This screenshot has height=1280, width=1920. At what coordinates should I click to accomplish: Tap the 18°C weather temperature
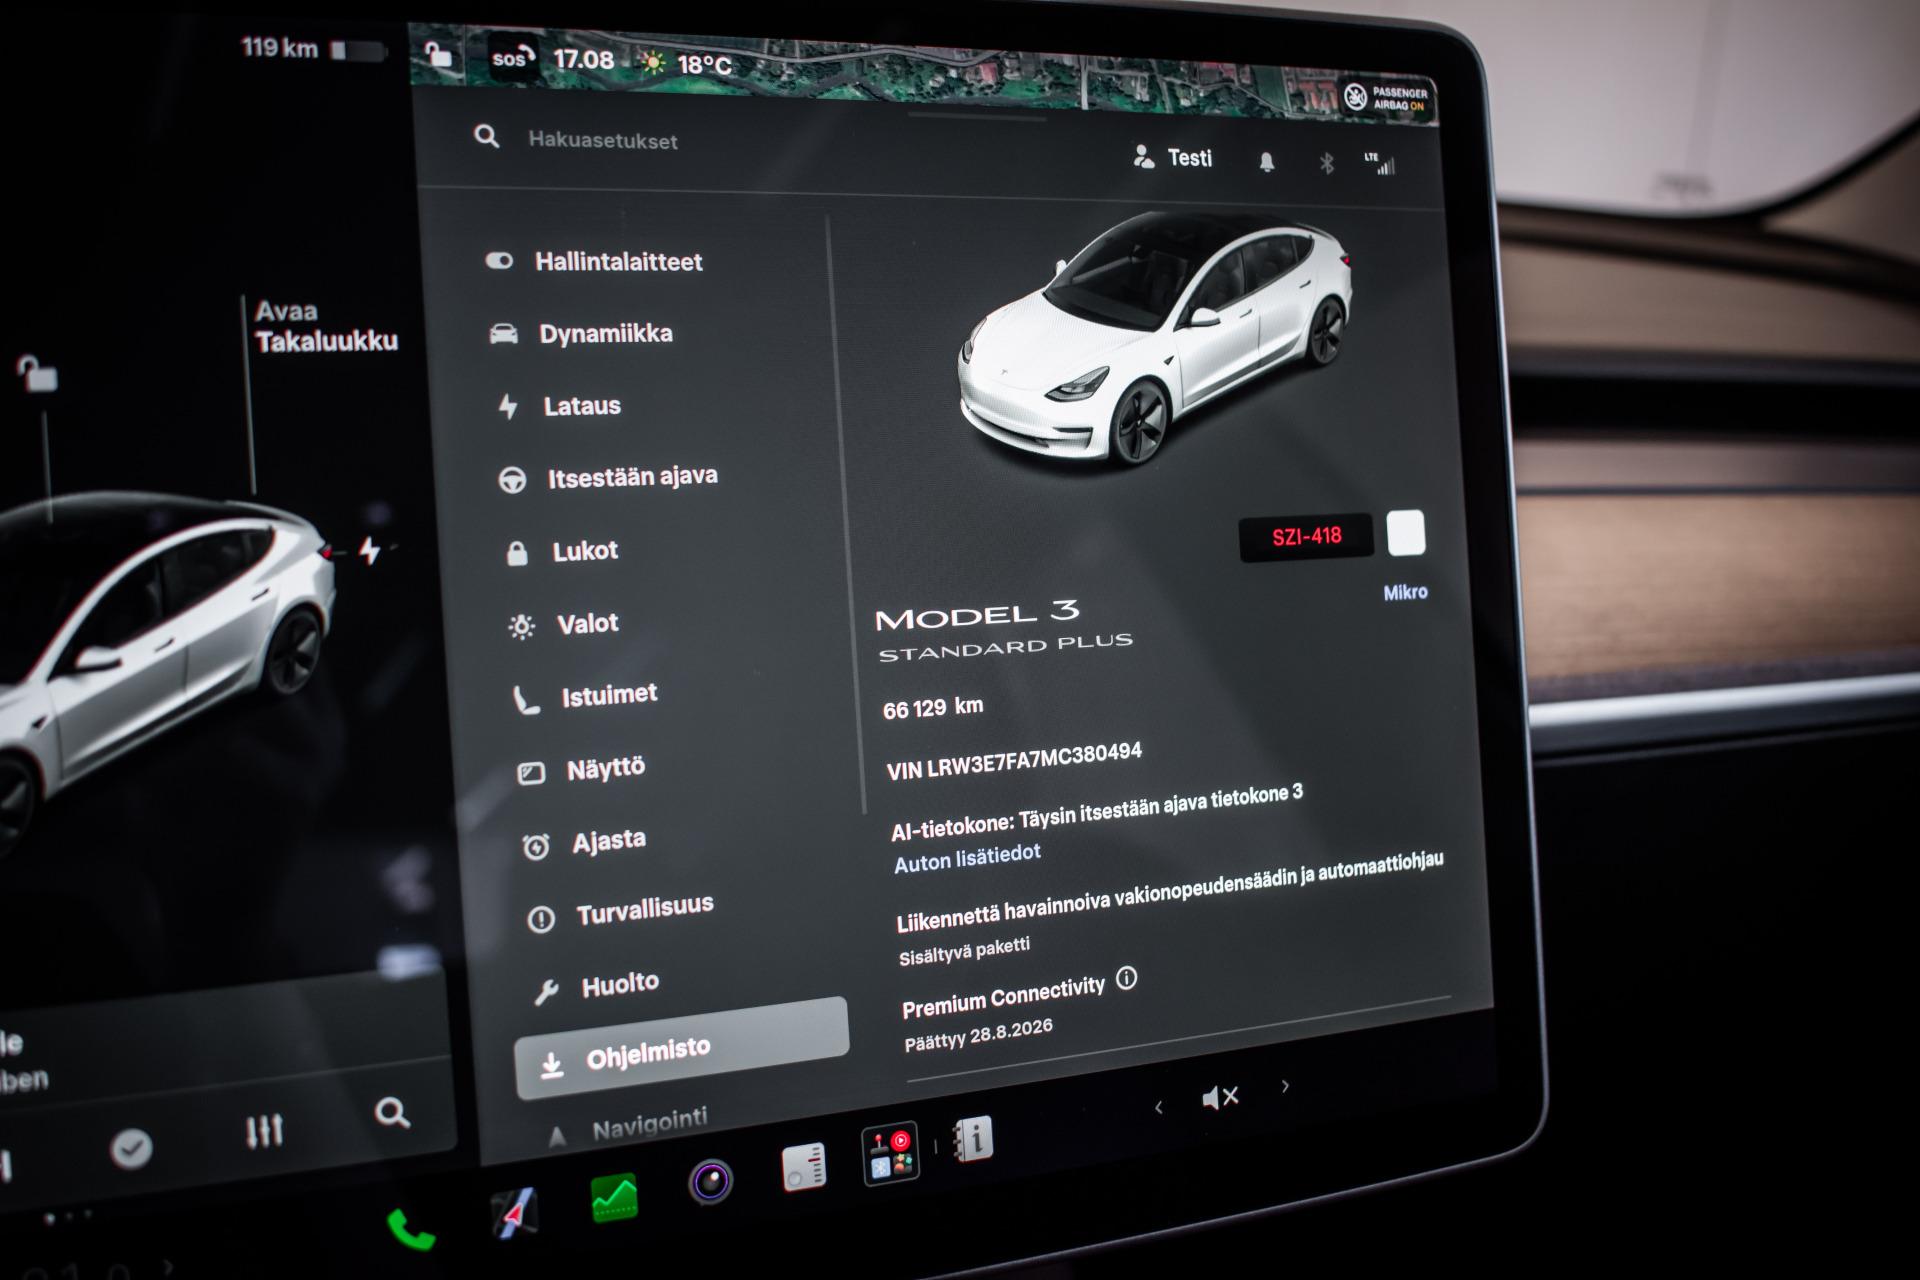pos(704,65)
